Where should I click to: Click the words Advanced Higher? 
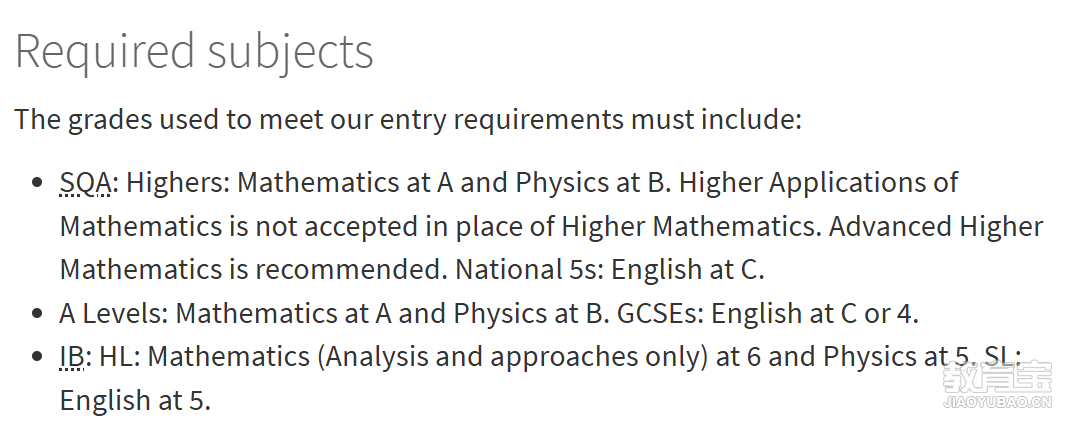click(936, 226)
